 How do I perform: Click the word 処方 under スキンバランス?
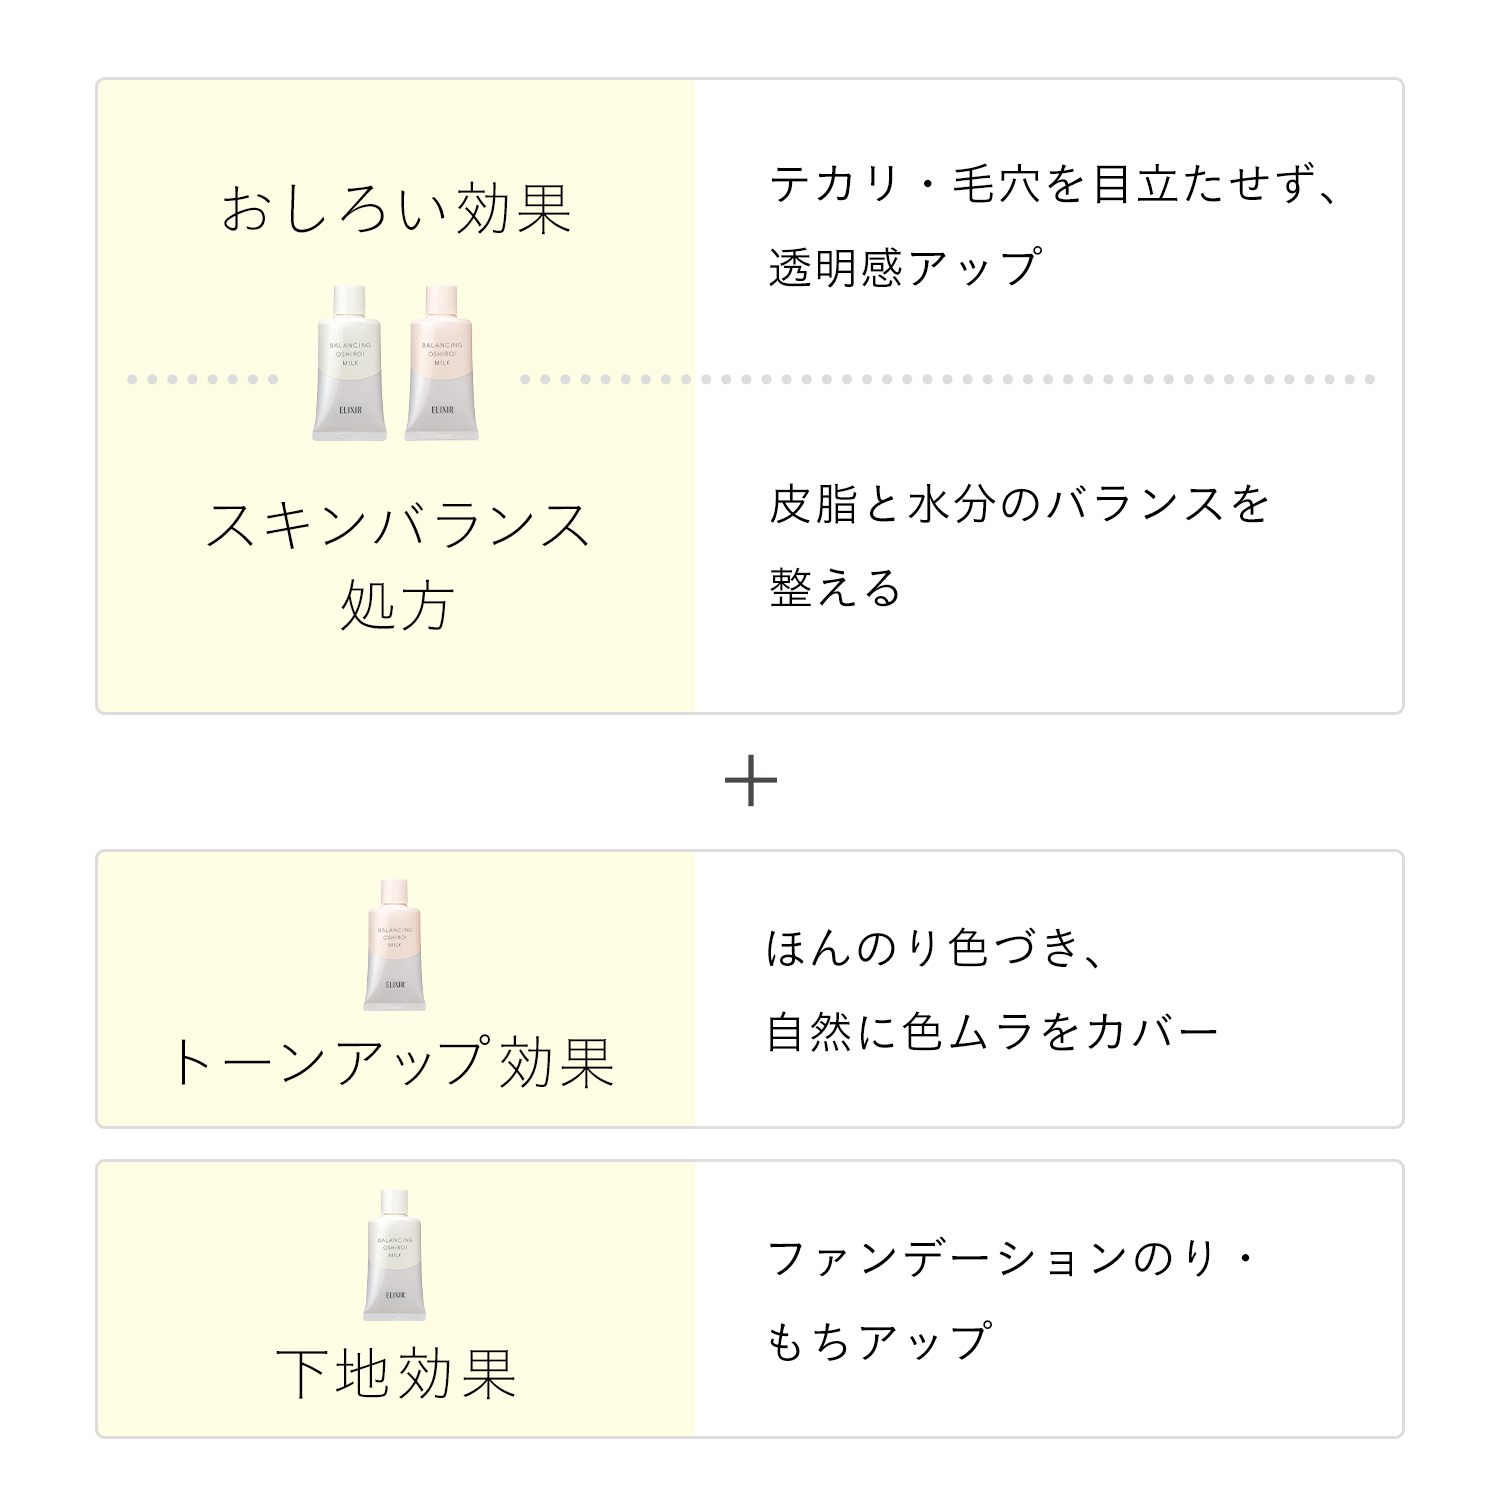click(x=397, y=605)
